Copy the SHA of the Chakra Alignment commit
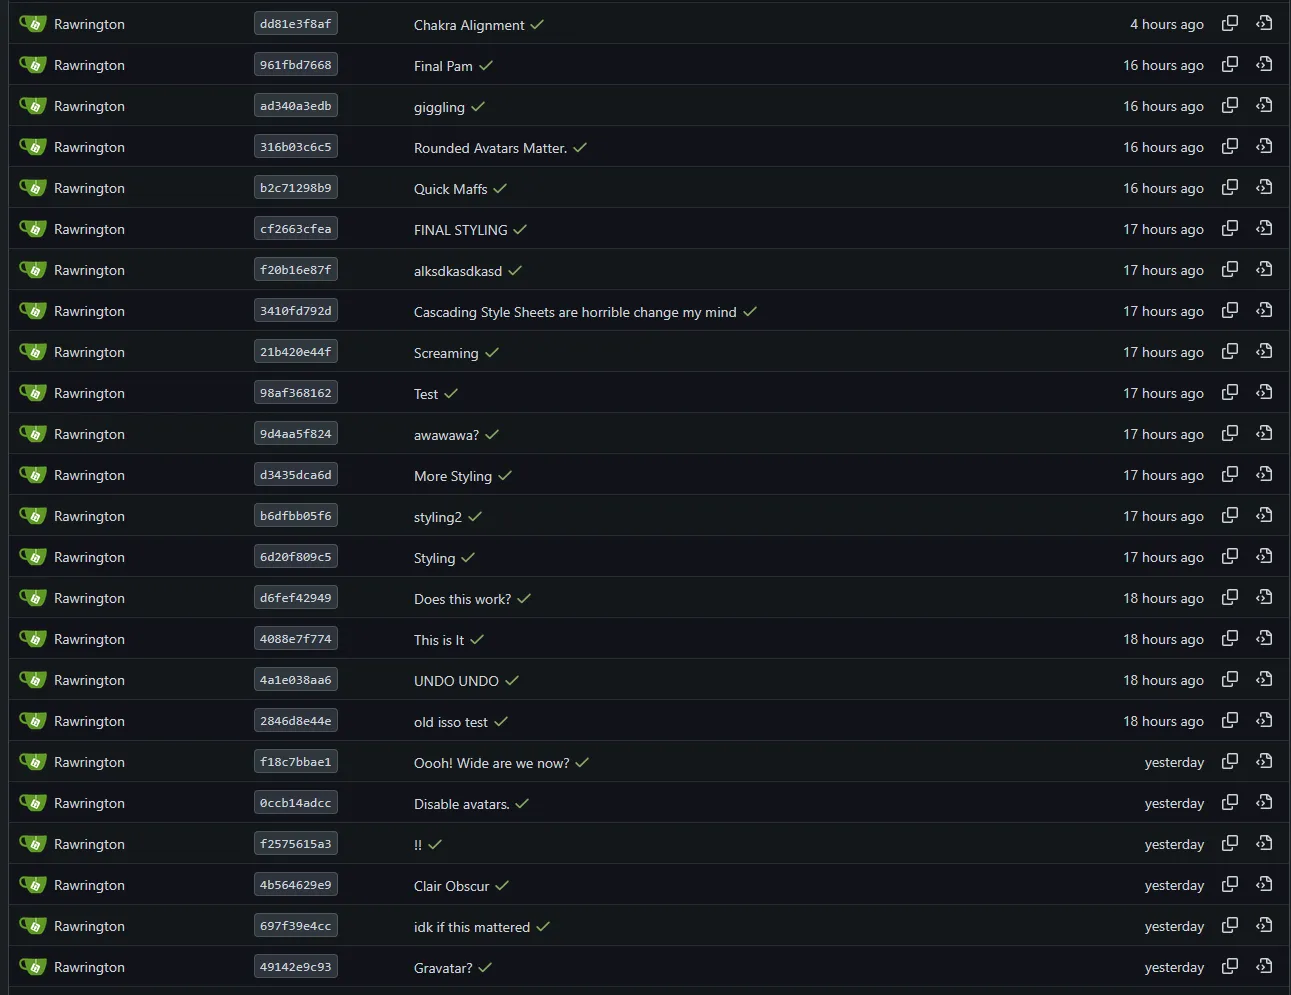This screenshot has width=1291, height=995. tap(1229, 23)
